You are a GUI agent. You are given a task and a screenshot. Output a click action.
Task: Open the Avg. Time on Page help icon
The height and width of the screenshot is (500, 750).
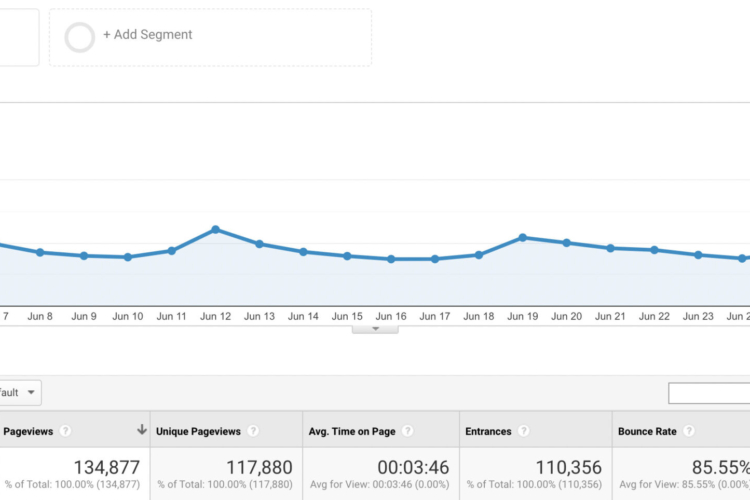(408, 431)
